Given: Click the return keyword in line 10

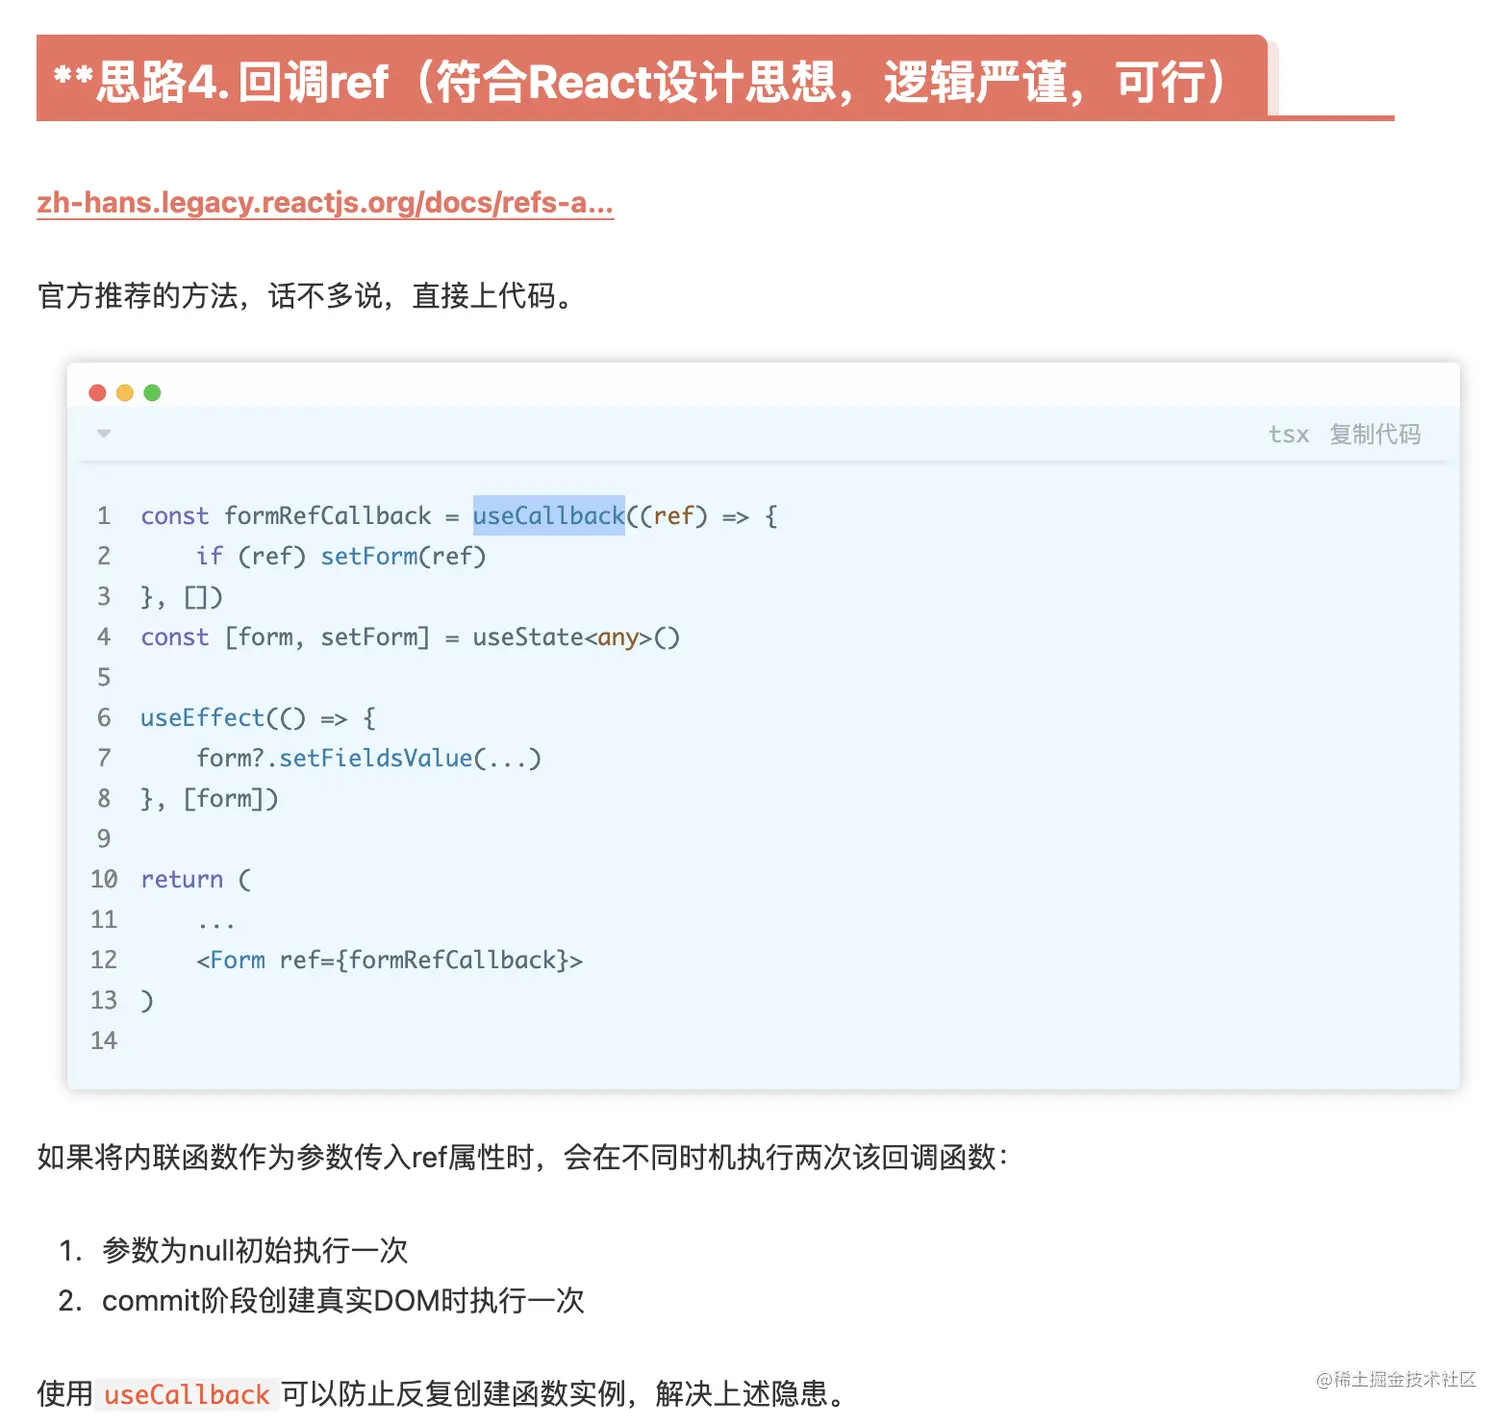Looking at the screenshot, I should (x=182, y=879).
